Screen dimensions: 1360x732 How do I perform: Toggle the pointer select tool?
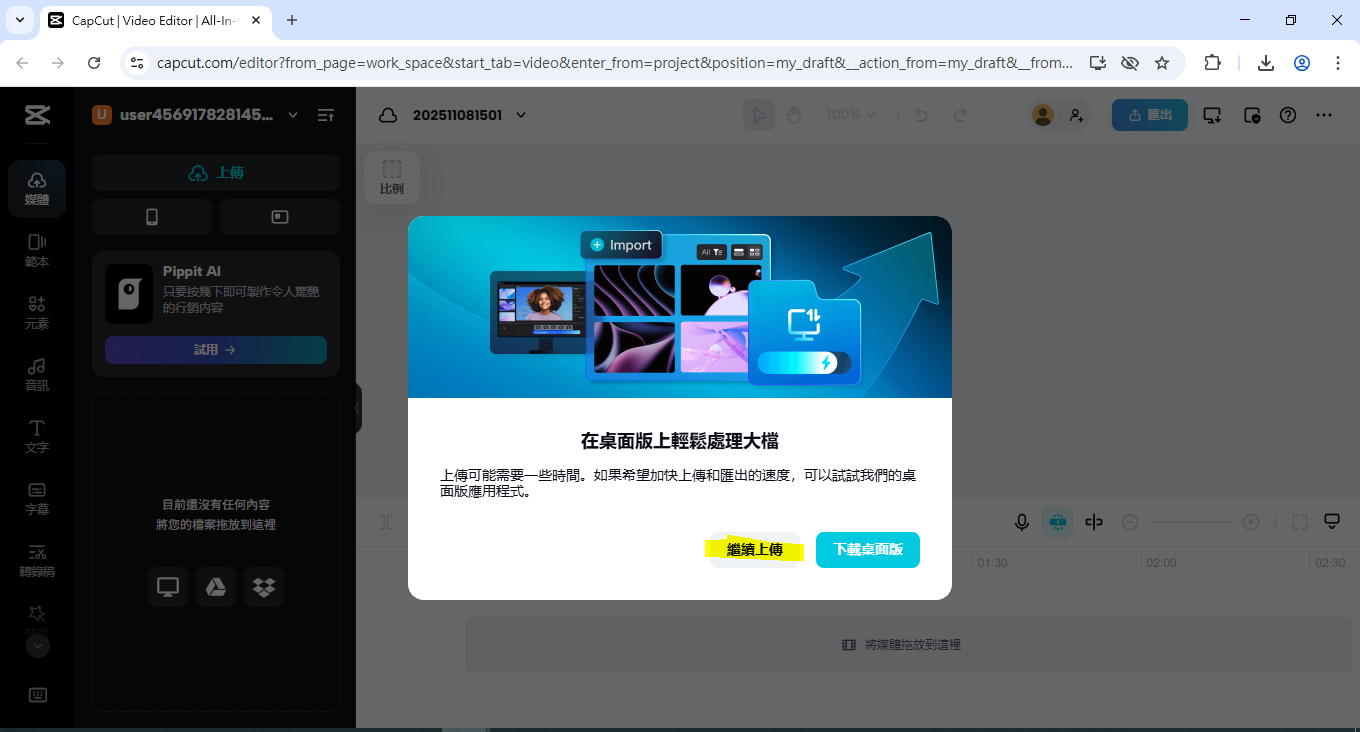[759, 115]
